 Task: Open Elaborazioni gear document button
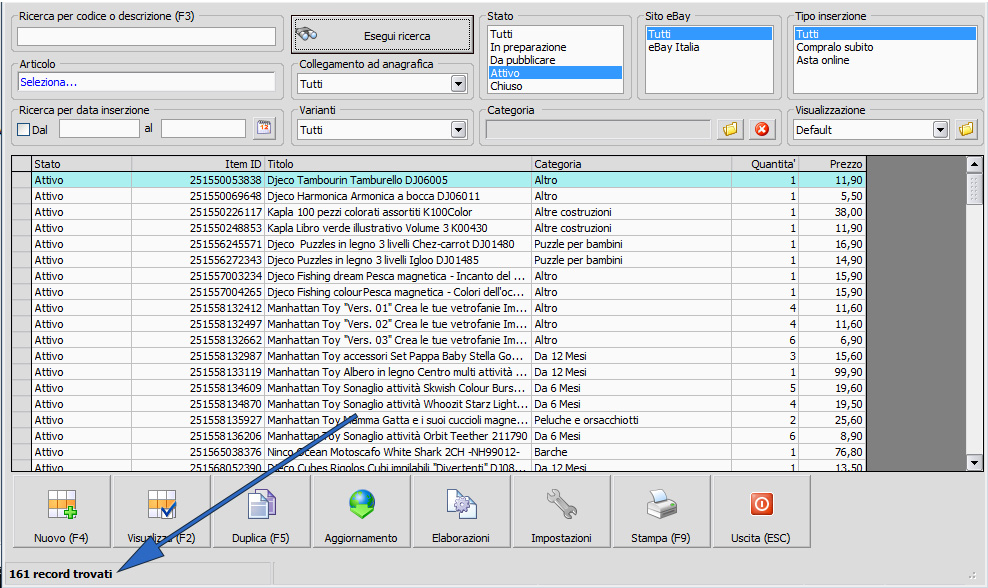461,511
